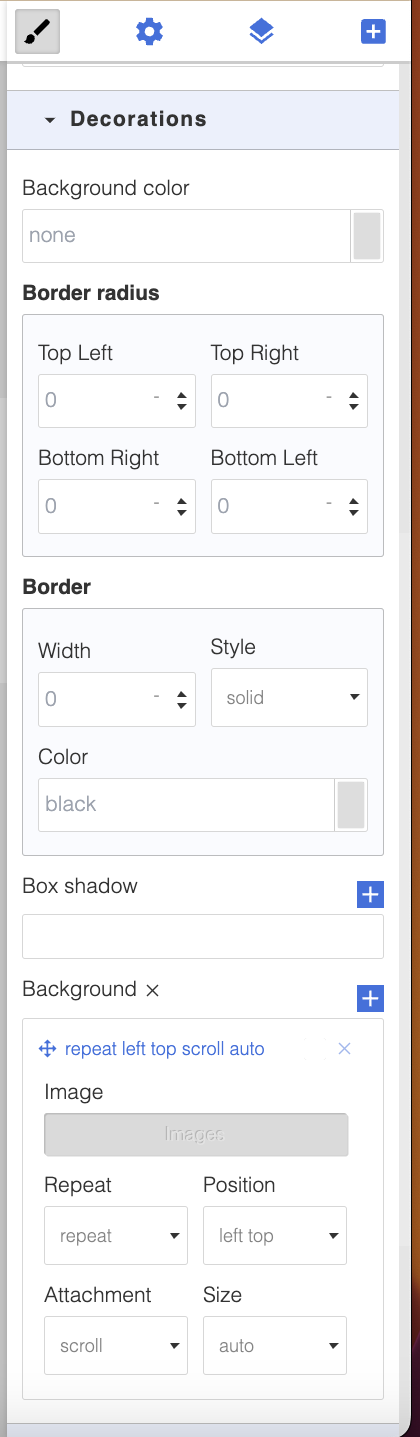
Task: Clear the Background property value
Action: [x=152, y=990]
